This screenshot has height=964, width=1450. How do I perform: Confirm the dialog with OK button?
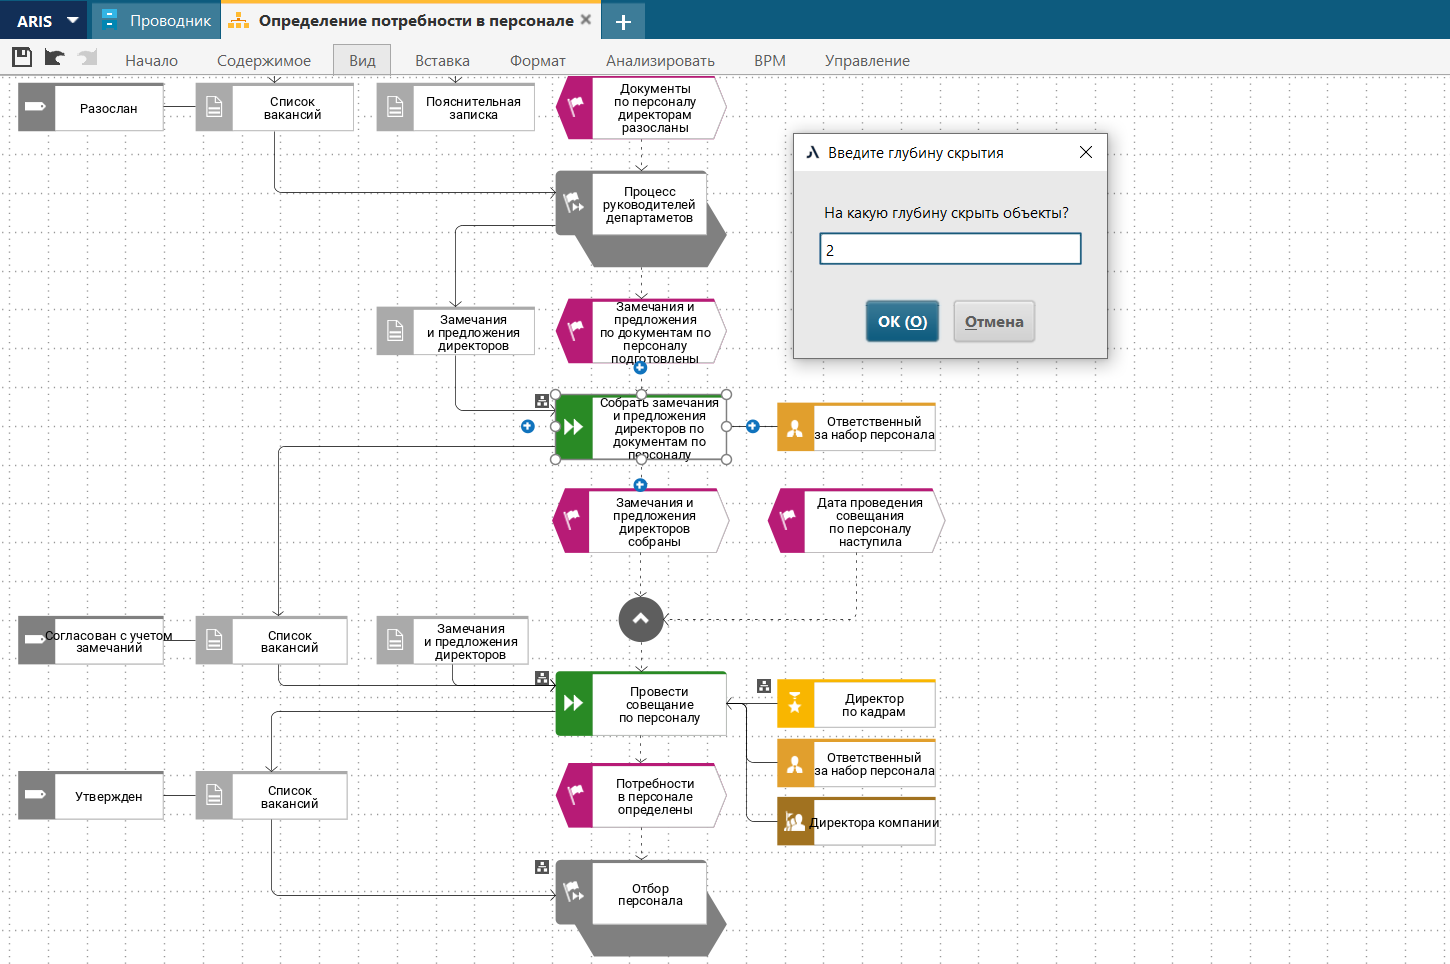coord(902,321)
